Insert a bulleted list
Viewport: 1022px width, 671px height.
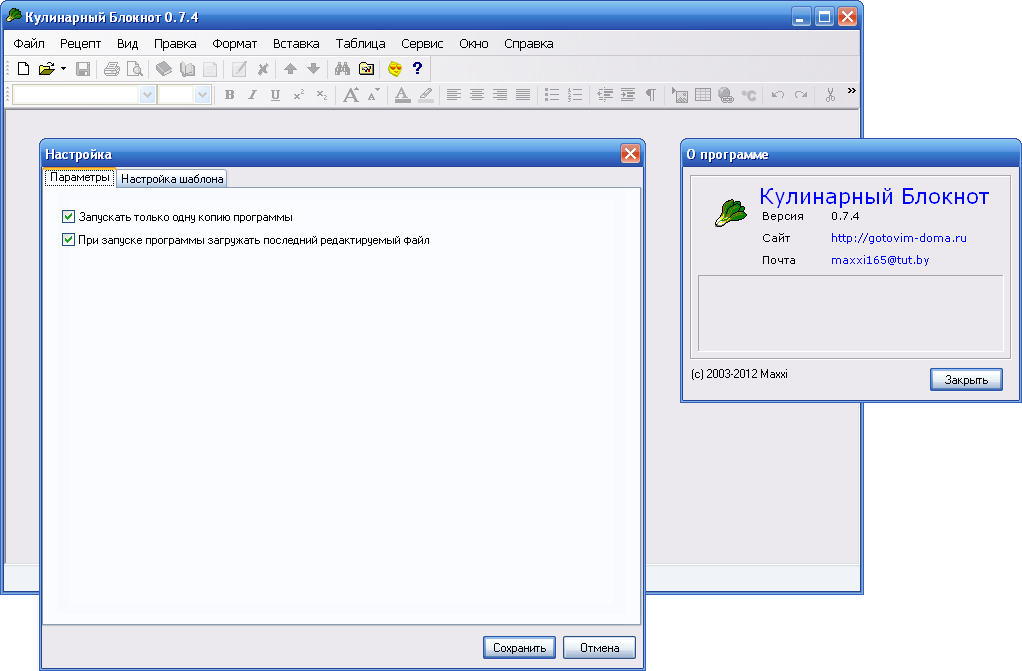point(552,95)
